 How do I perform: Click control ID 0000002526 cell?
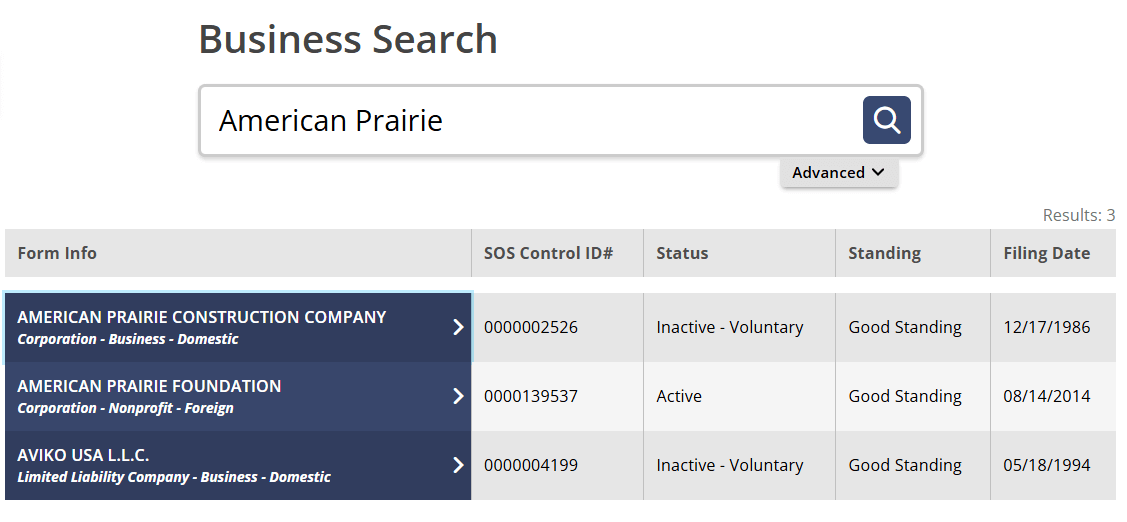coord(531,327)
